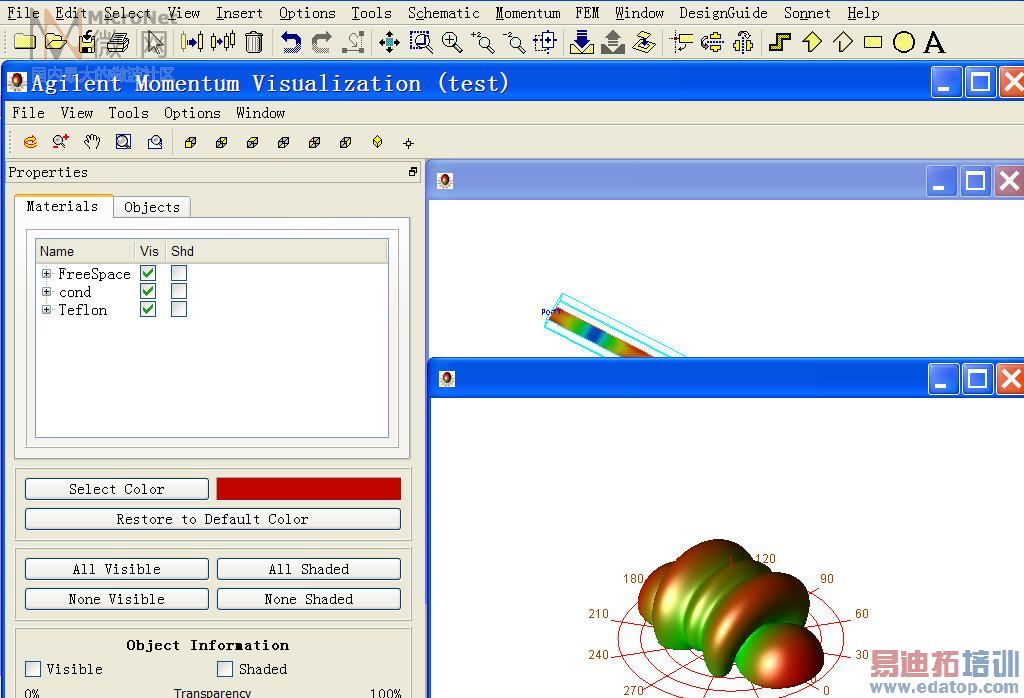The width and height of the screenshot is (1024, 698).
Task: Open the DesignGuide menu
Action: click(724, 13)
